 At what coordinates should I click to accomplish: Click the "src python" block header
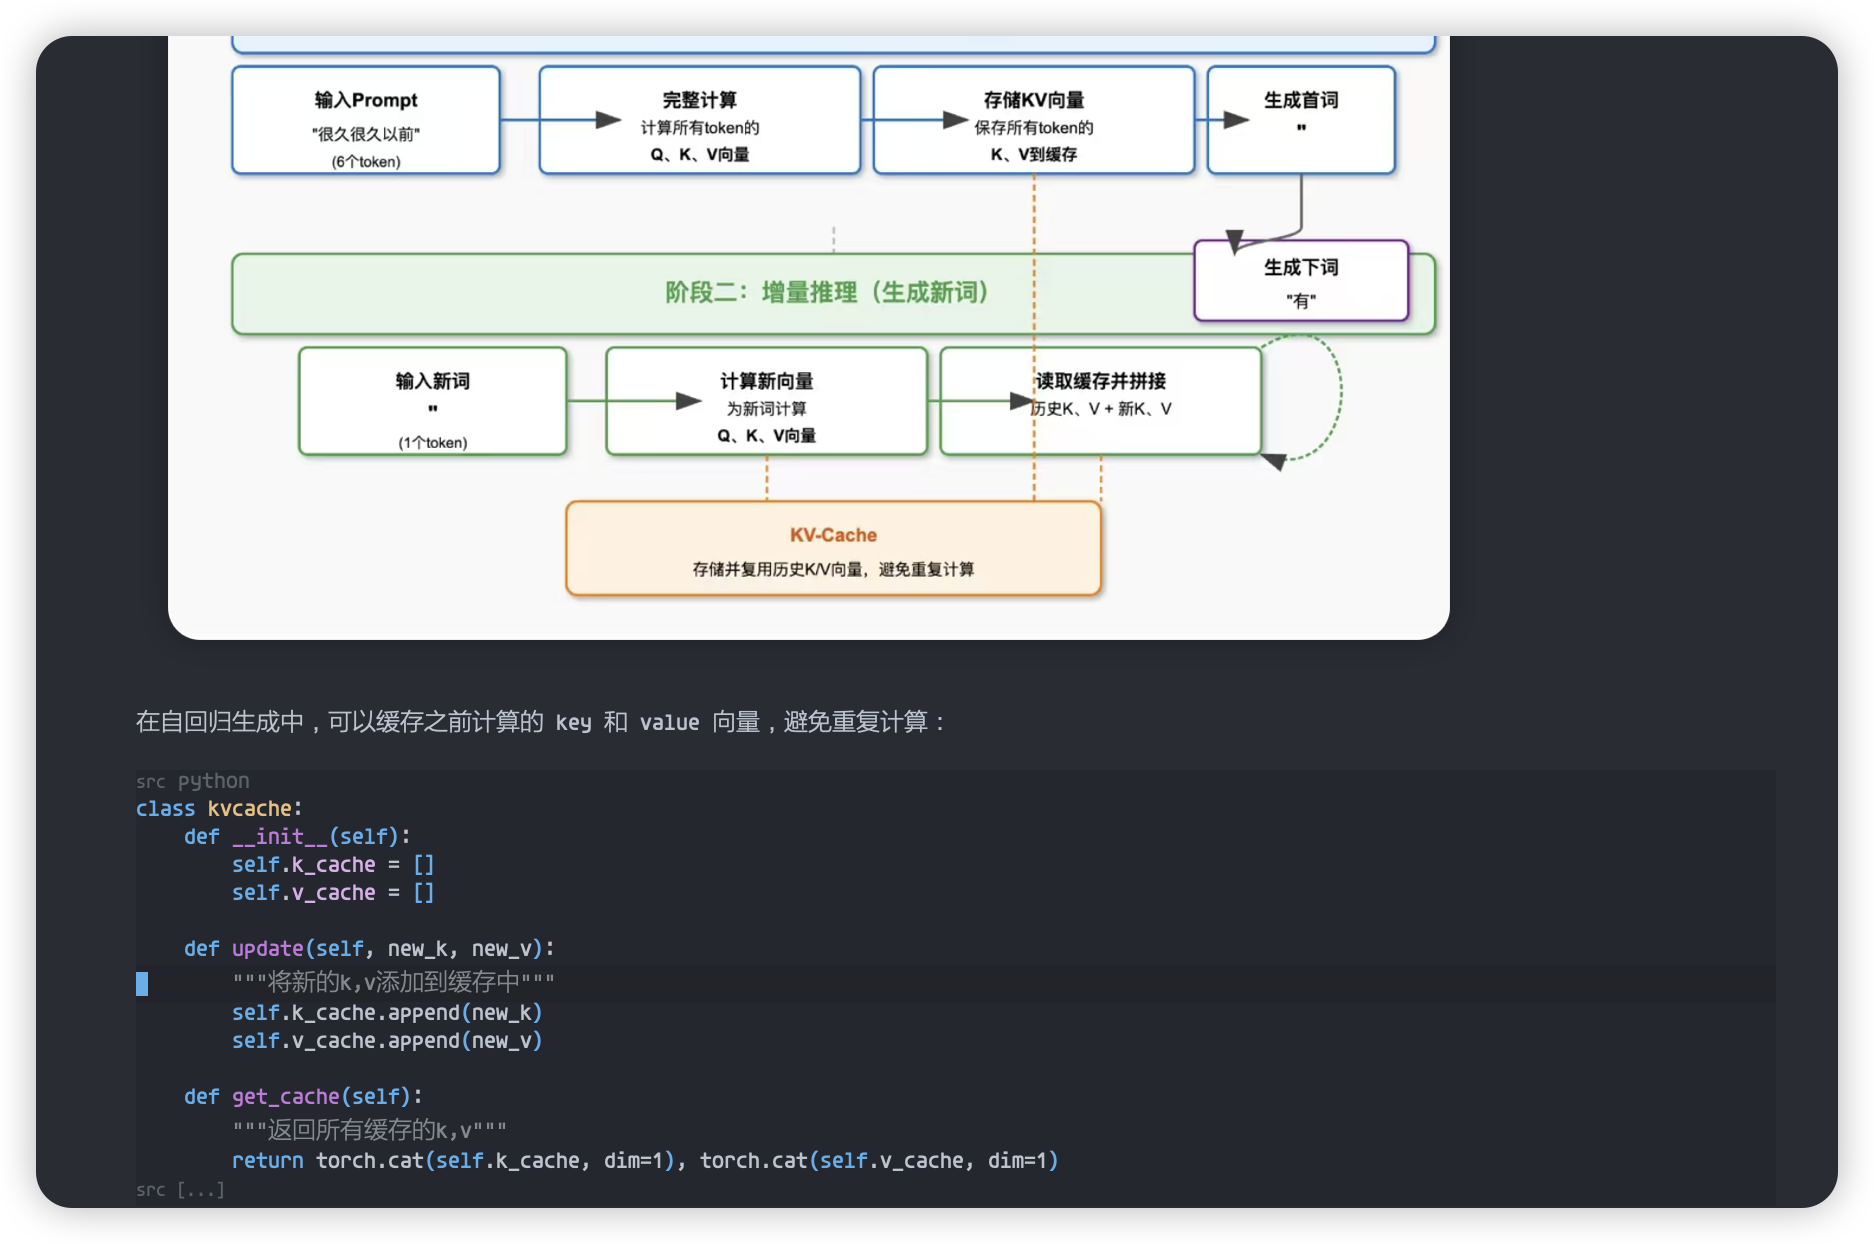pos(193,781)
